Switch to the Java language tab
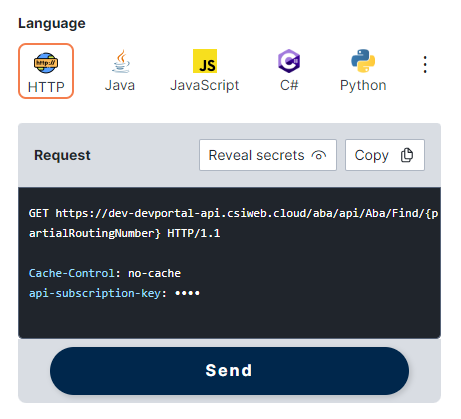 click(120, 71)
